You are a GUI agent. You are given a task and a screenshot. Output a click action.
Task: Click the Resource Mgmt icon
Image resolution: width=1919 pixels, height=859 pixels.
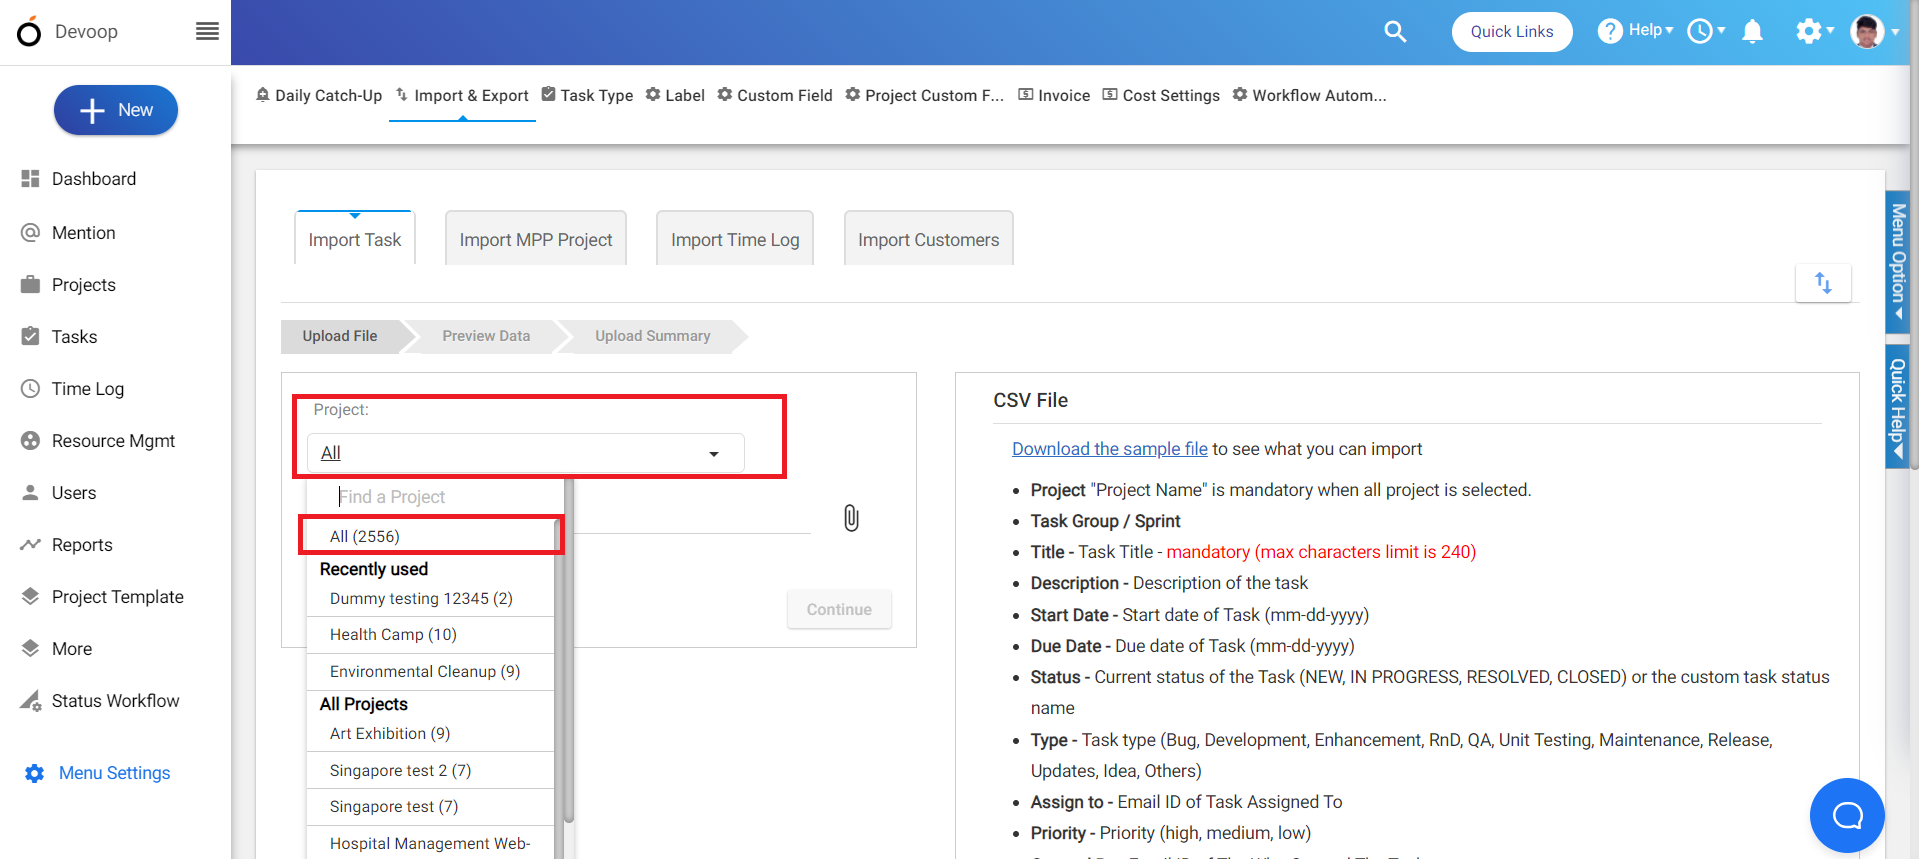pyautogui.click(x=30, y=441)
